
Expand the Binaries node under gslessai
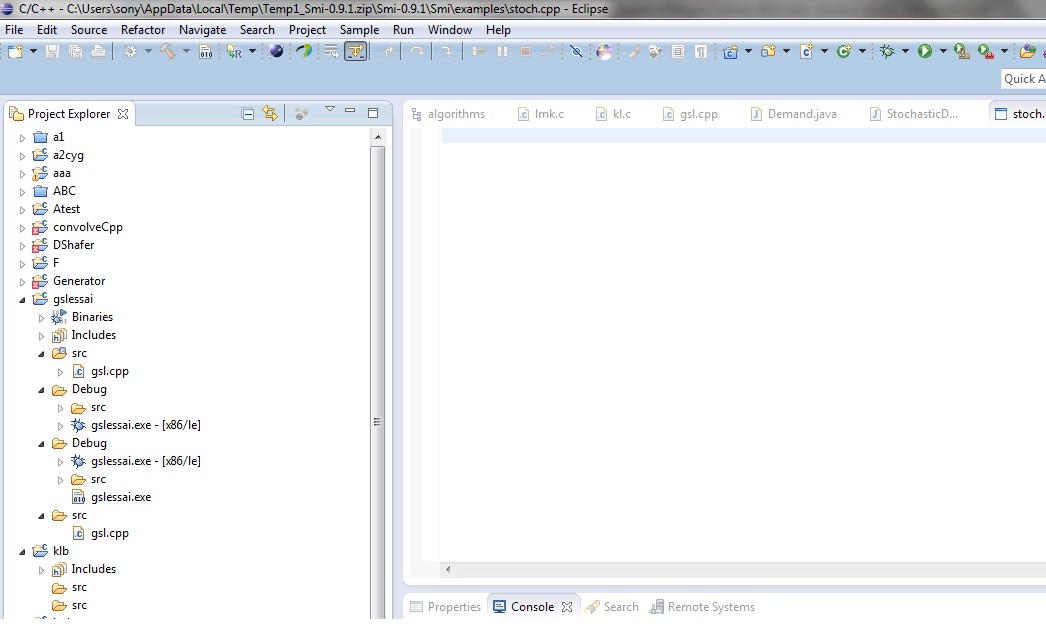pyautogui.click(x=41, y=318)
